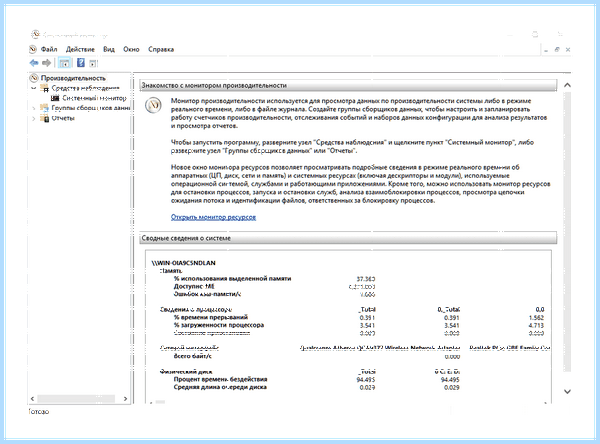600x444 pixels.
Task: Open help via the blue question mark icon
Action: [81, 63]
